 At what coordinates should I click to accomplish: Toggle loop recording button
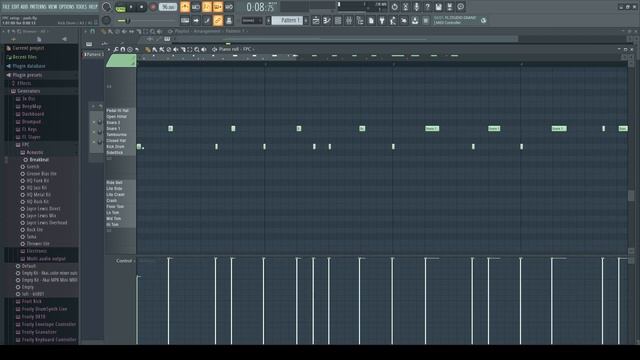(x=229, y=7)
